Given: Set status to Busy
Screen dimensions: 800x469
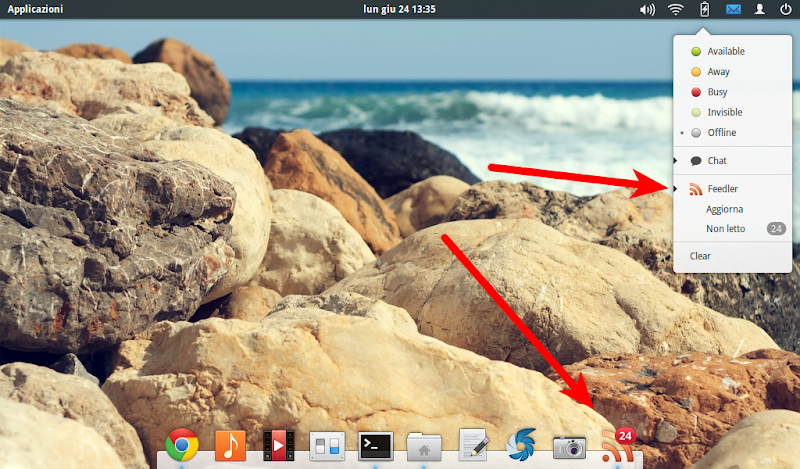Looking at the screenshot, I should pyautogui.click(x=733, y=92).
